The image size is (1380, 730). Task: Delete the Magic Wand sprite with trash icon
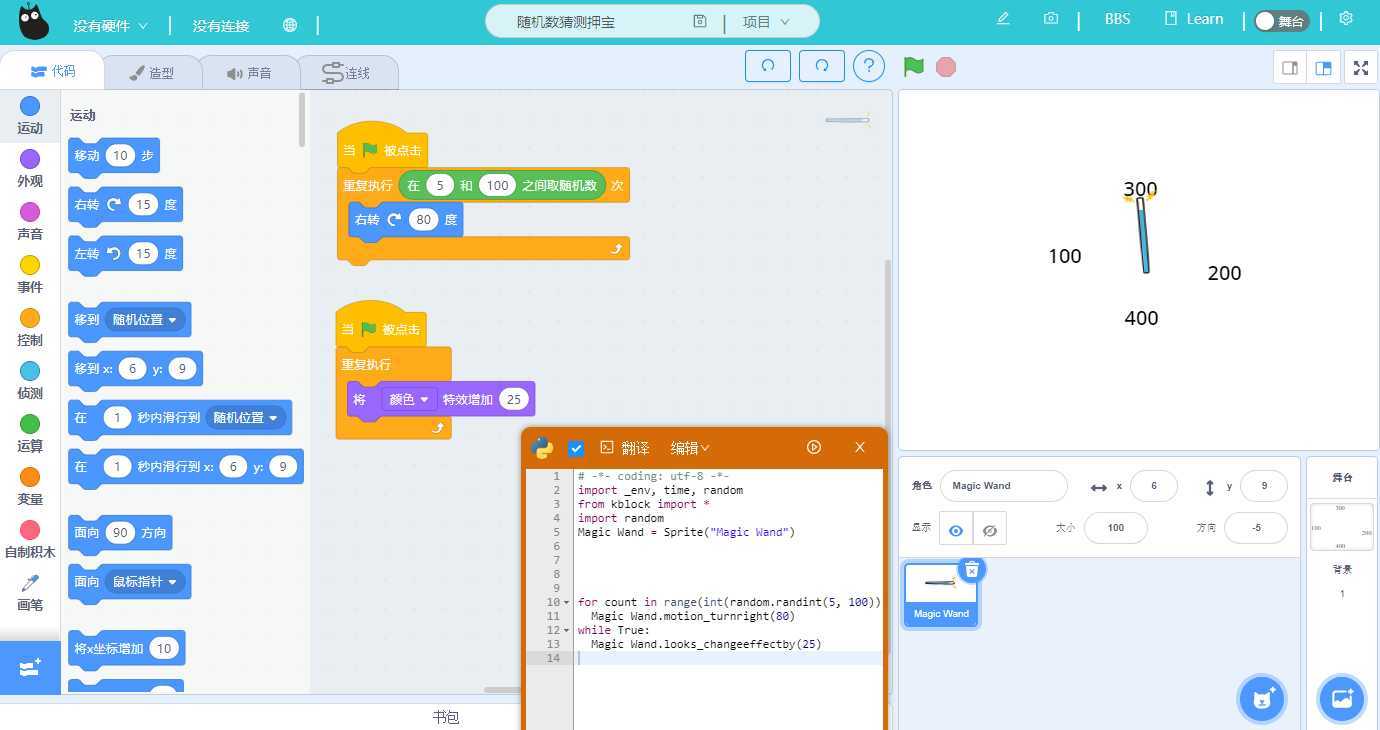(x=971, y=569)
